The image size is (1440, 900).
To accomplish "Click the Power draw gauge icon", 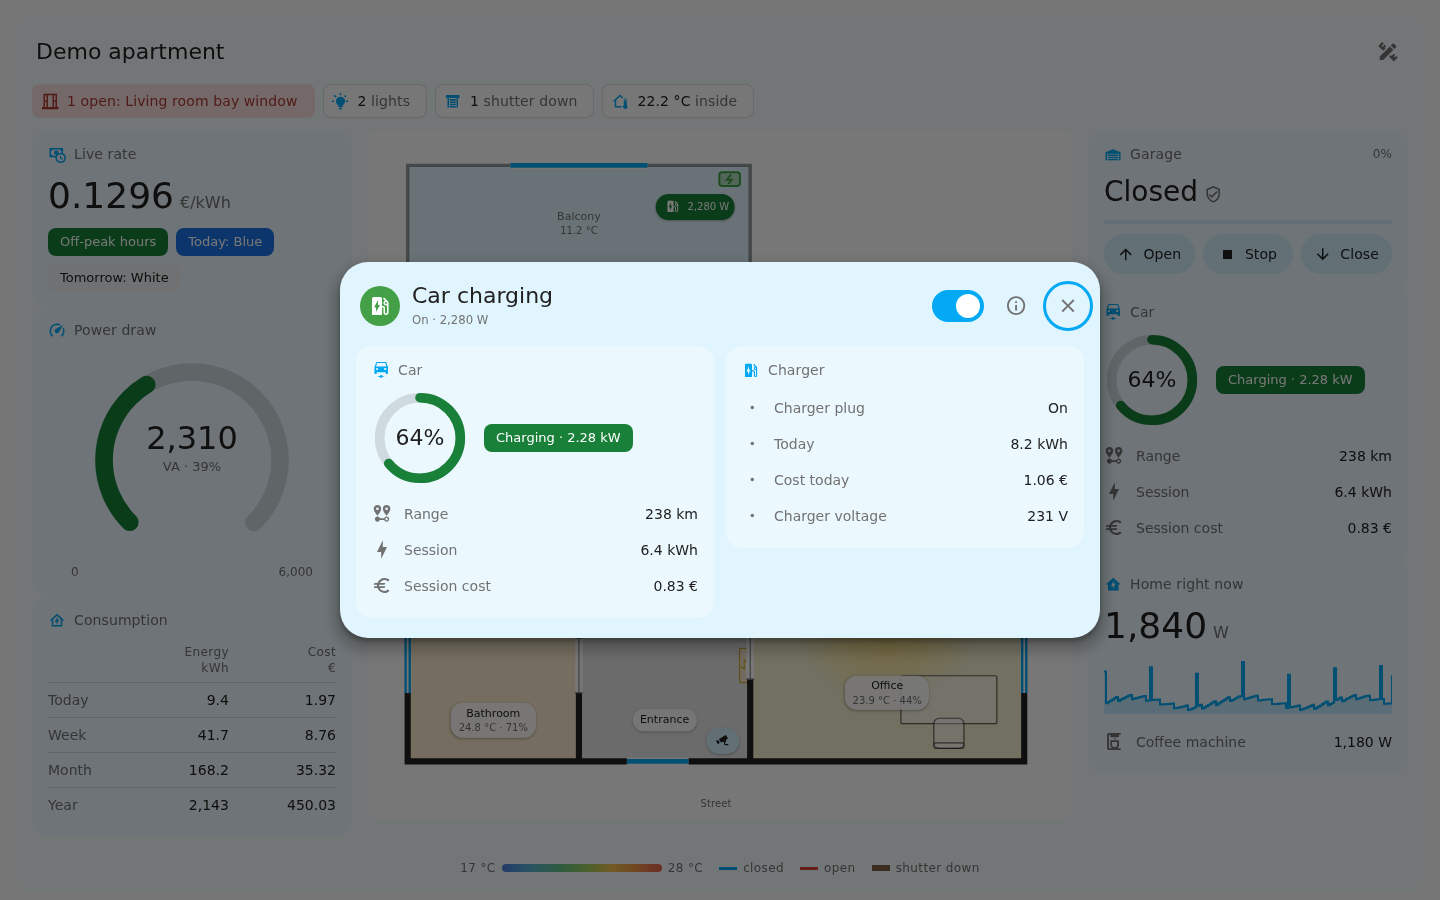I will (x=57, y=330).
